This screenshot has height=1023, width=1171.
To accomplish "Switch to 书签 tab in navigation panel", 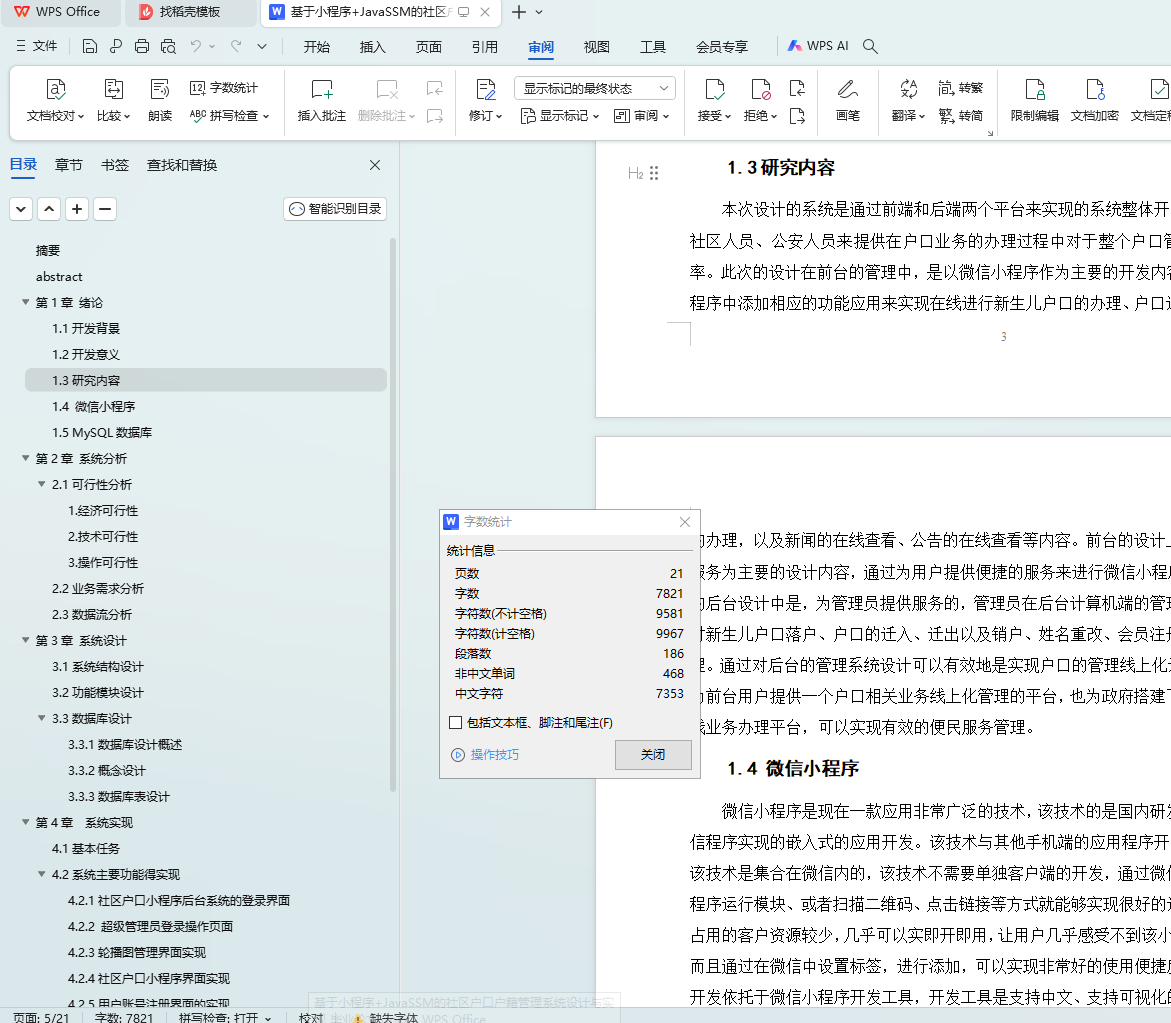I will pyautogui.click(x=115, y=165).
